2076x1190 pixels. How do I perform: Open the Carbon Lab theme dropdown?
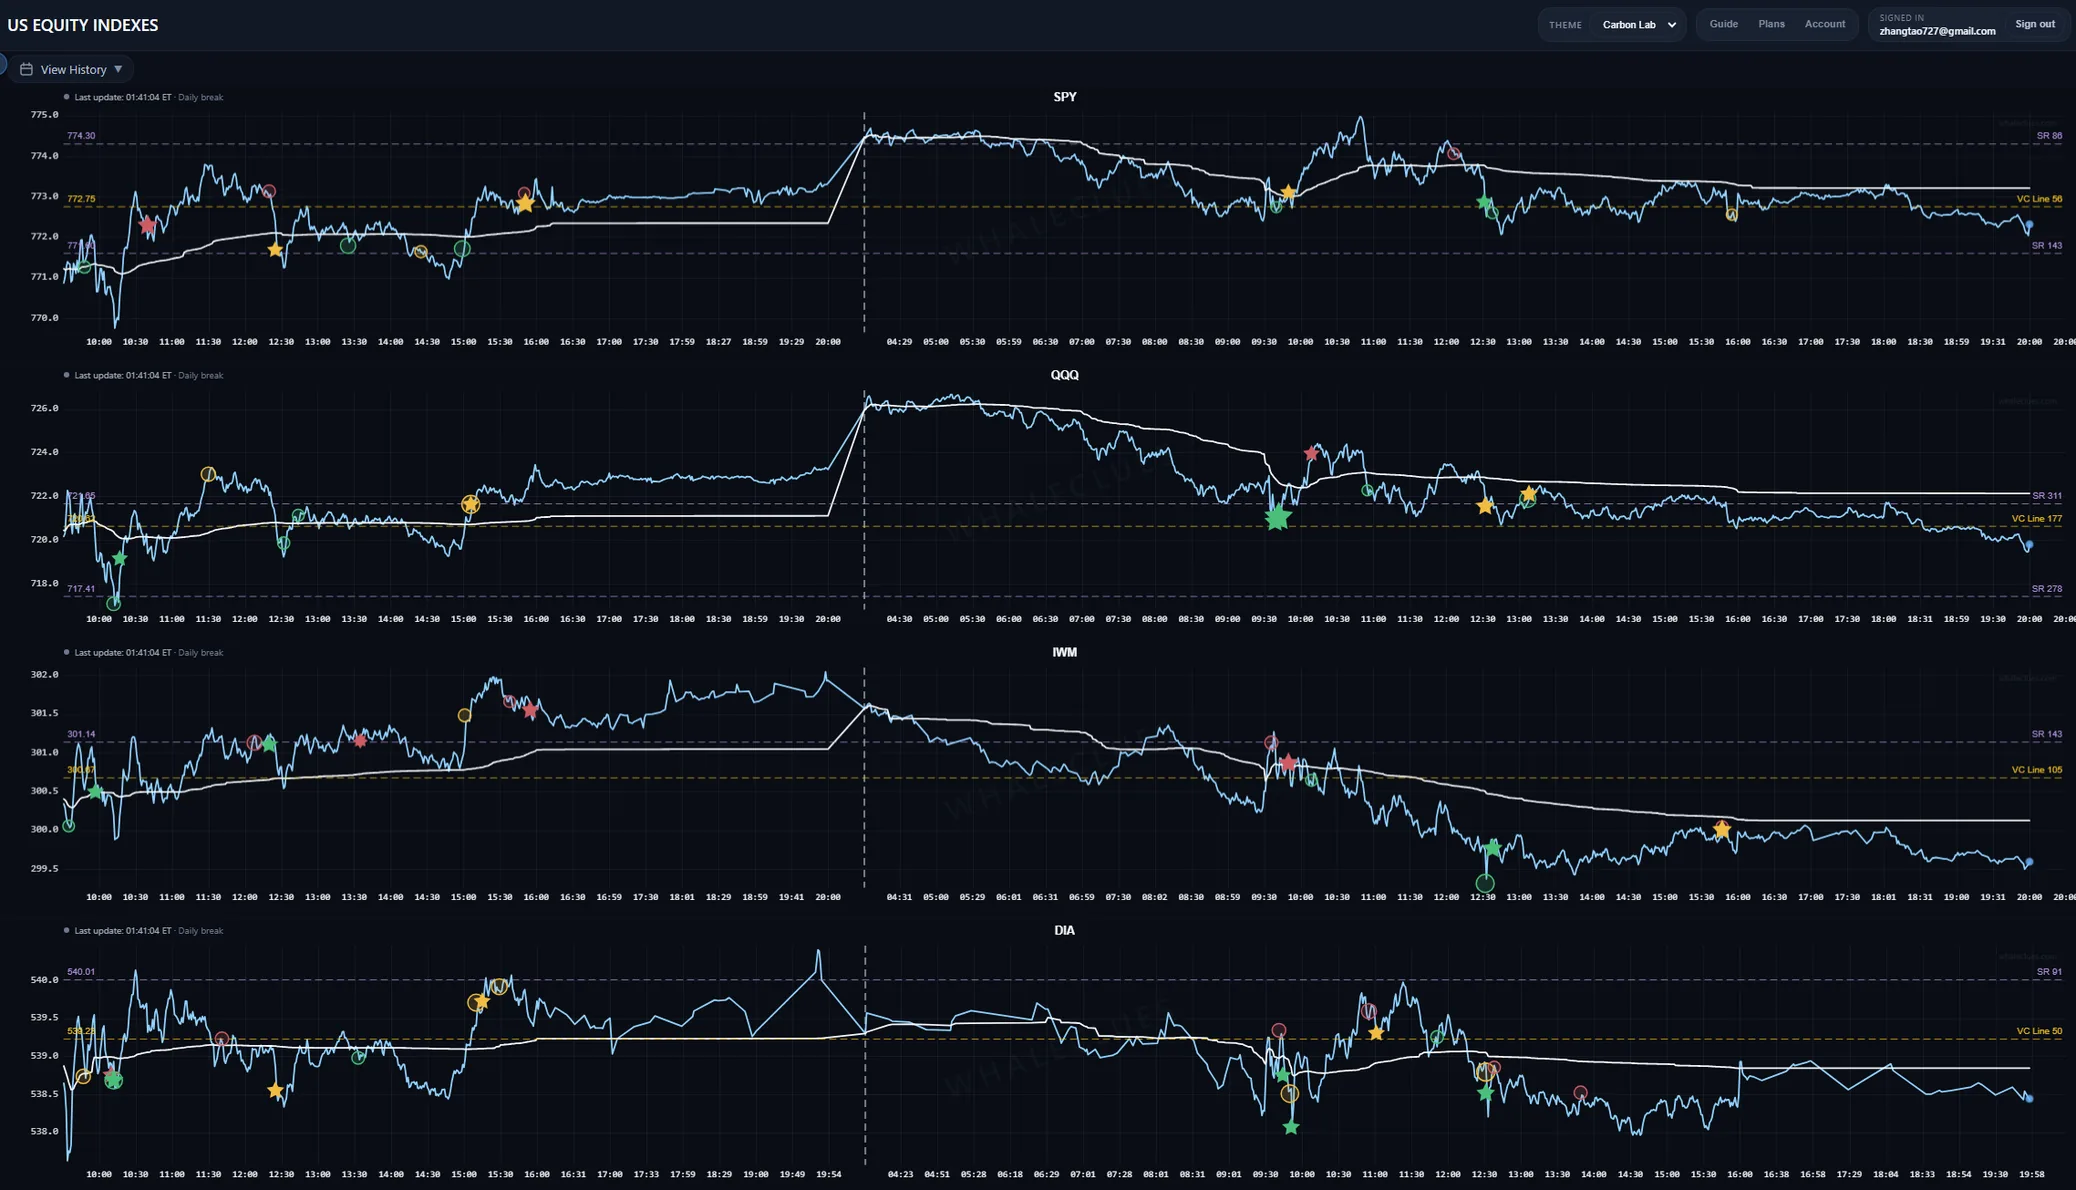click(x=1638, y=25)
